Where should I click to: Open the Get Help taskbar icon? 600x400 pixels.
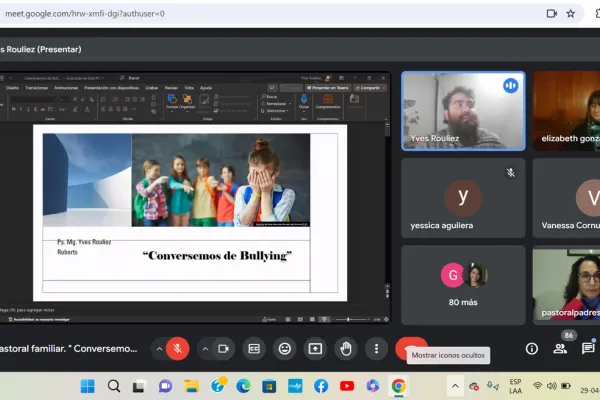[218, 385]
